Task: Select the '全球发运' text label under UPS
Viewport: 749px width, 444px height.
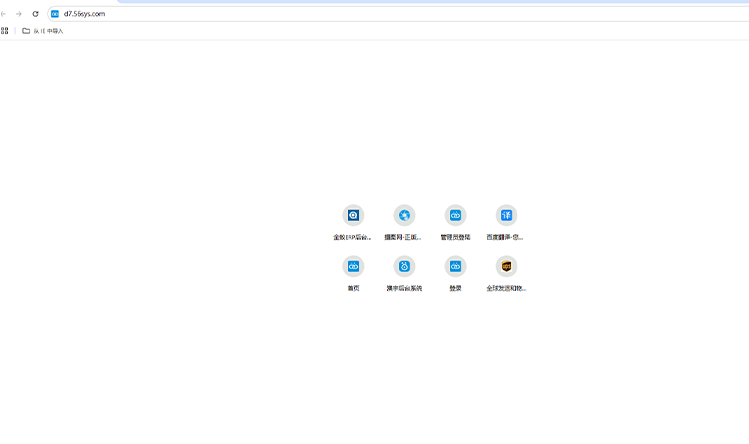Action: [506, 288]
